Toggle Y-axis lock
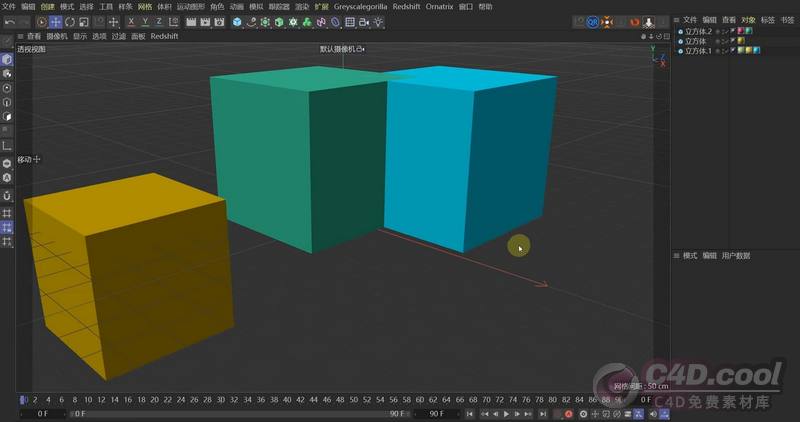This screenshot has height=422, width=800. [144, 22]
